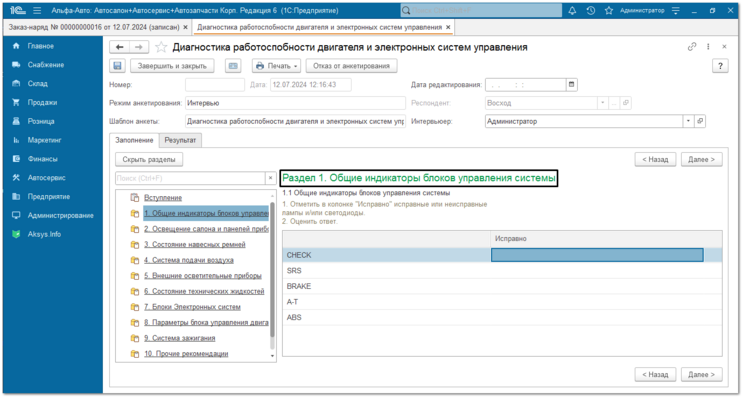Image resolution: width=743 pixels, height=398 pixels.
Task: Select section 10. Прочие рекомендации
Action: 186,354
